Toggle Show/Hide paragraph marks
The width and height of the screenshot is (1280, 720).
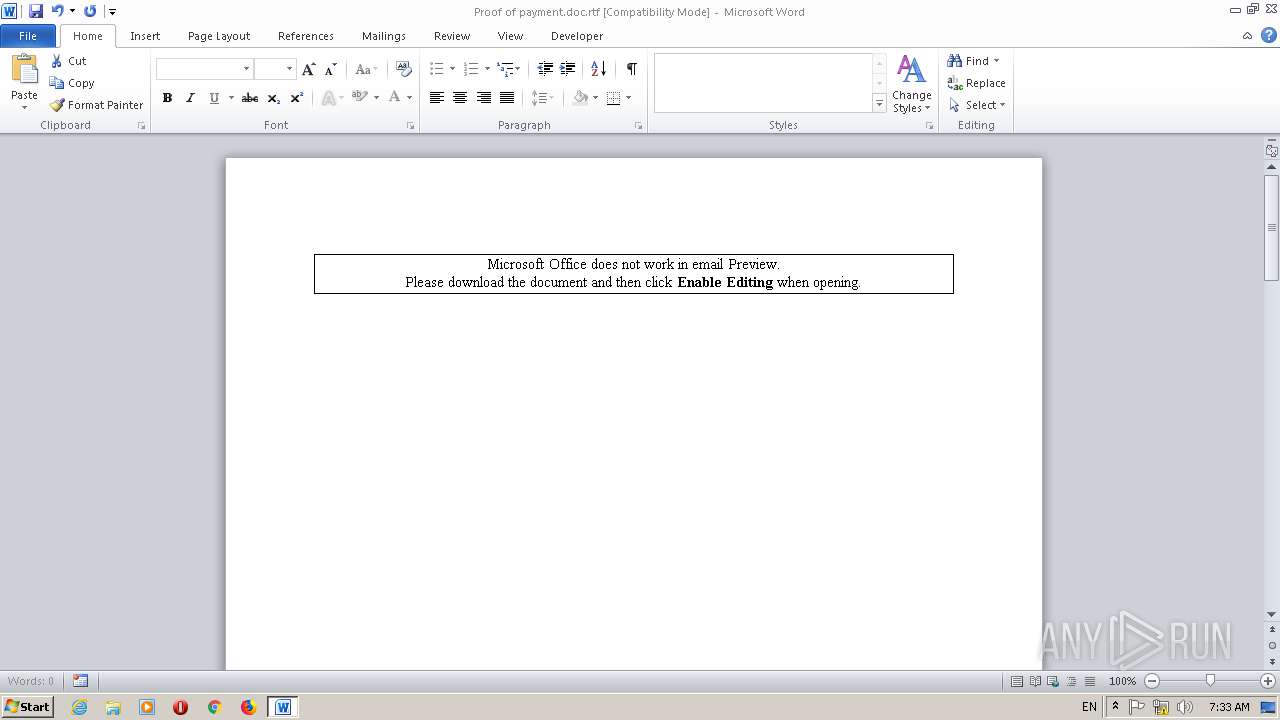[x=631, y=69]
